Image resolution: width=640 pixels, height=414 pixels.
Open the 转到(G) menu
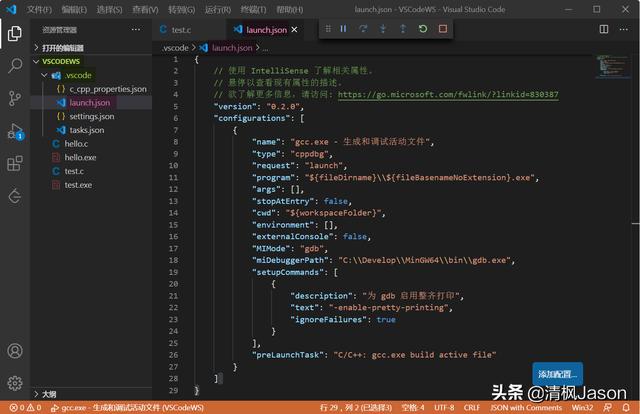(x=181, y=9)
